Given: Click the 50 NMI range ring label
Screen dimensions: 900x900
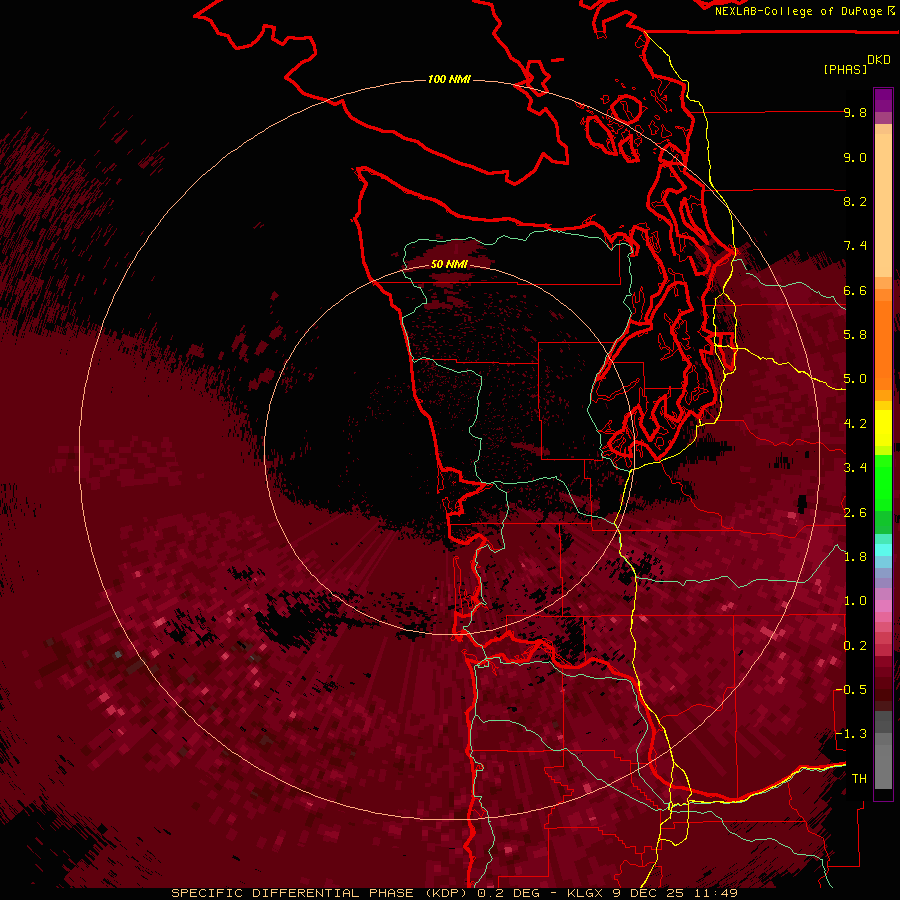Looking at the screenshot, I should click(449, 264).
